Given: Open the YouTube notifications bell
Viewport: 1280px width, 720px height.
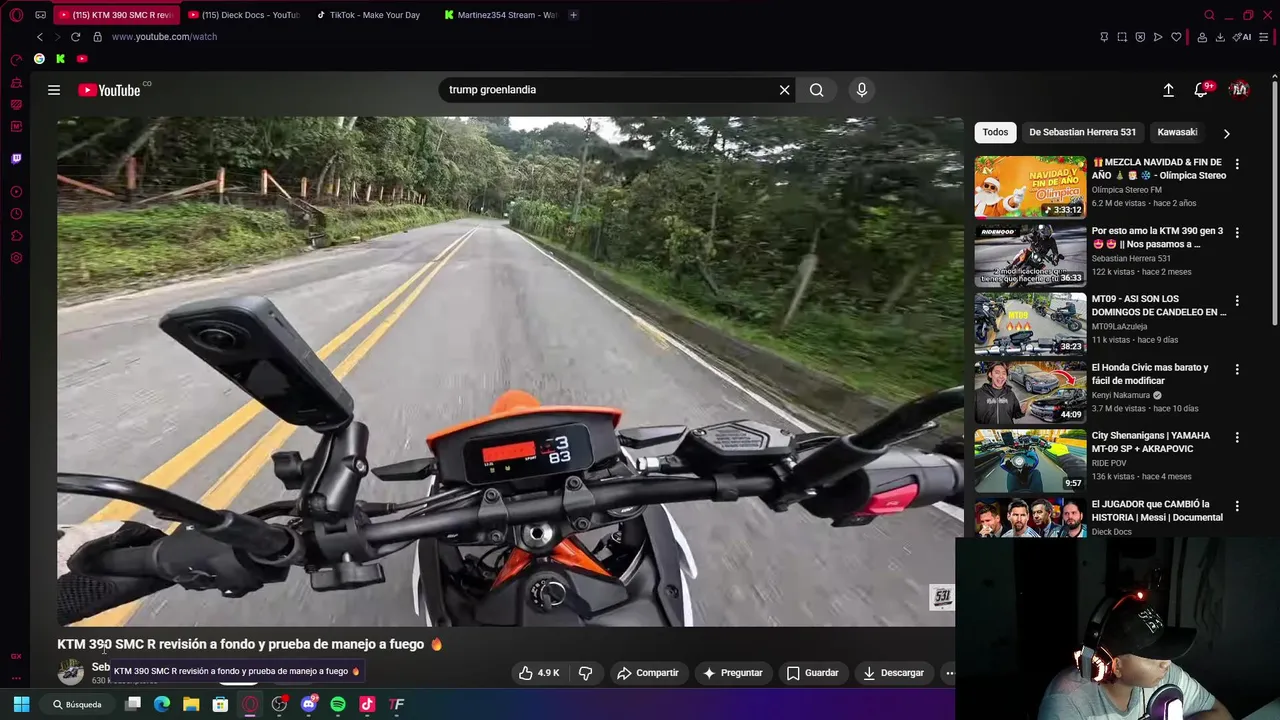Looking at the screenshot, I should (x=1201, y=90).
